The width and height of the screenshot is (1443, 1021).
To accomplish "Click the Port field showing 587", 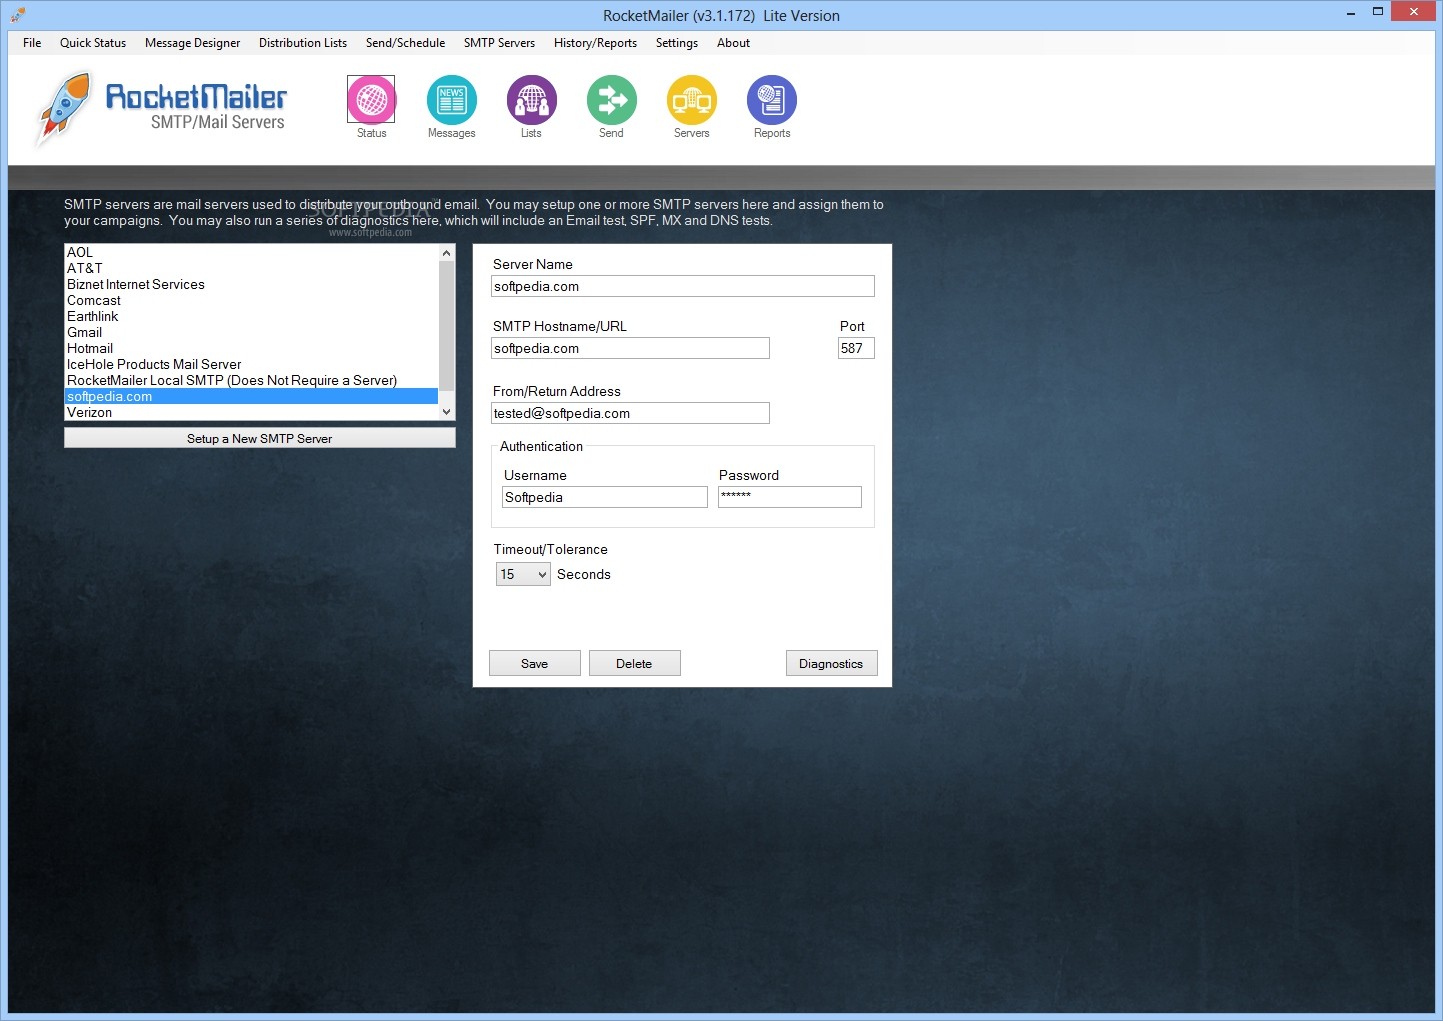I will click(856, 348).
